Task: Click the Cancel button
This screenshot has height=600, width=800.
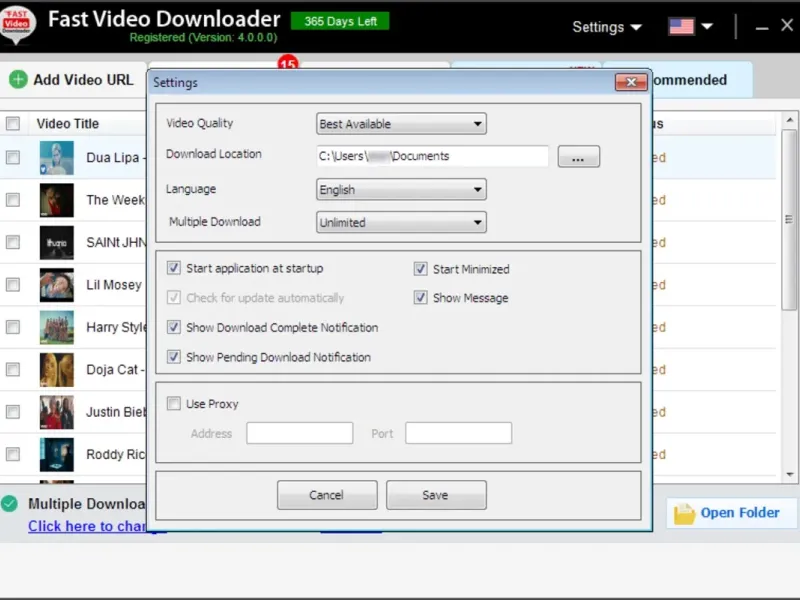Action: click(x=327, y=495)
